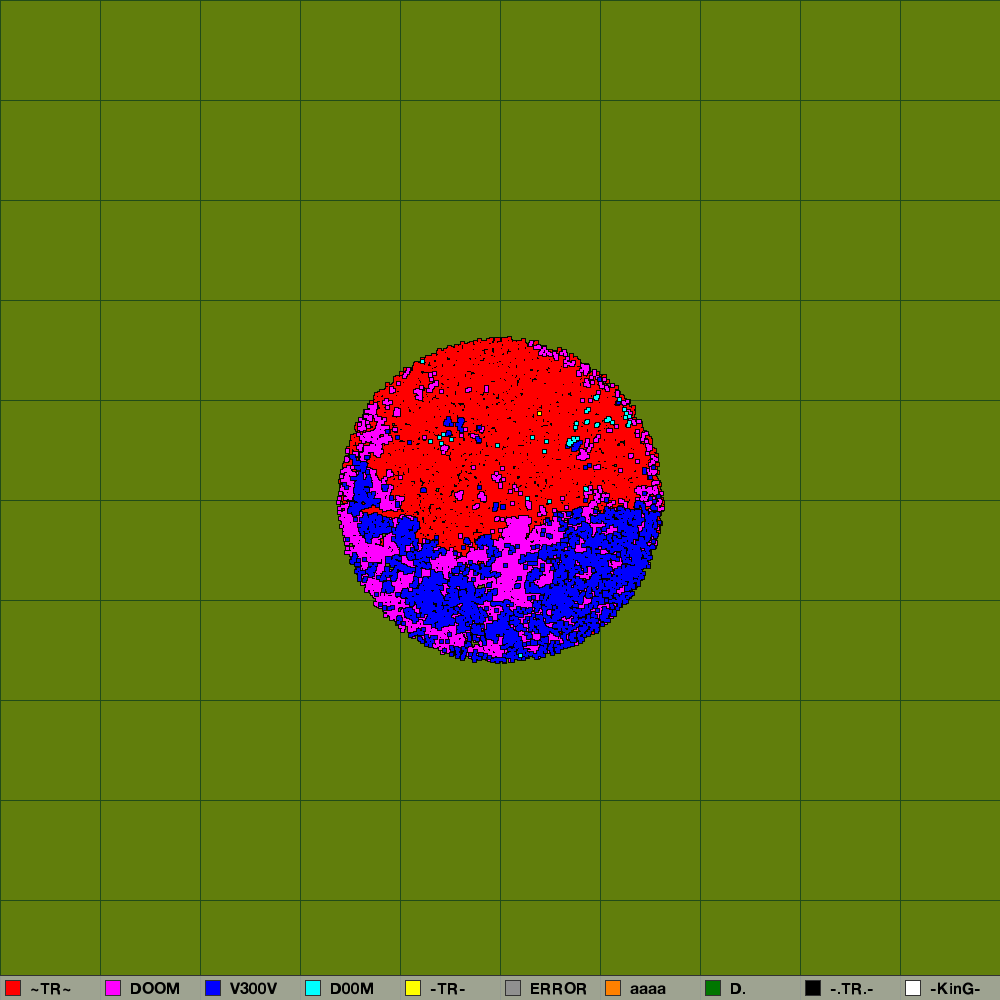Select the DOOM label next to magenta swatch

coord(155,989)
